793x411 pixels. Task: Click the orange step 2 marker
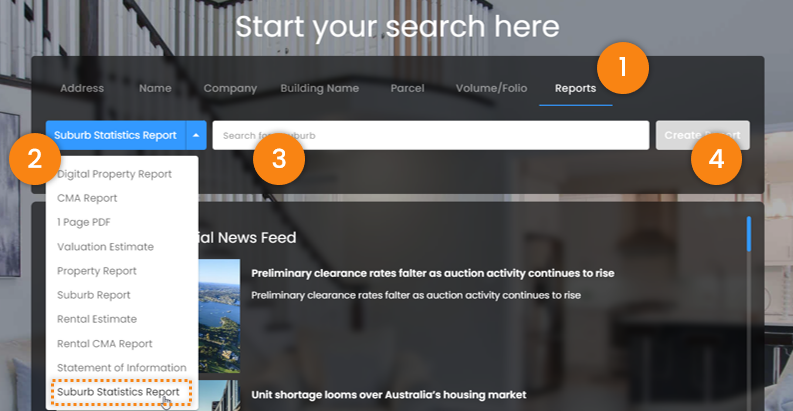click(x=34, y=159)
